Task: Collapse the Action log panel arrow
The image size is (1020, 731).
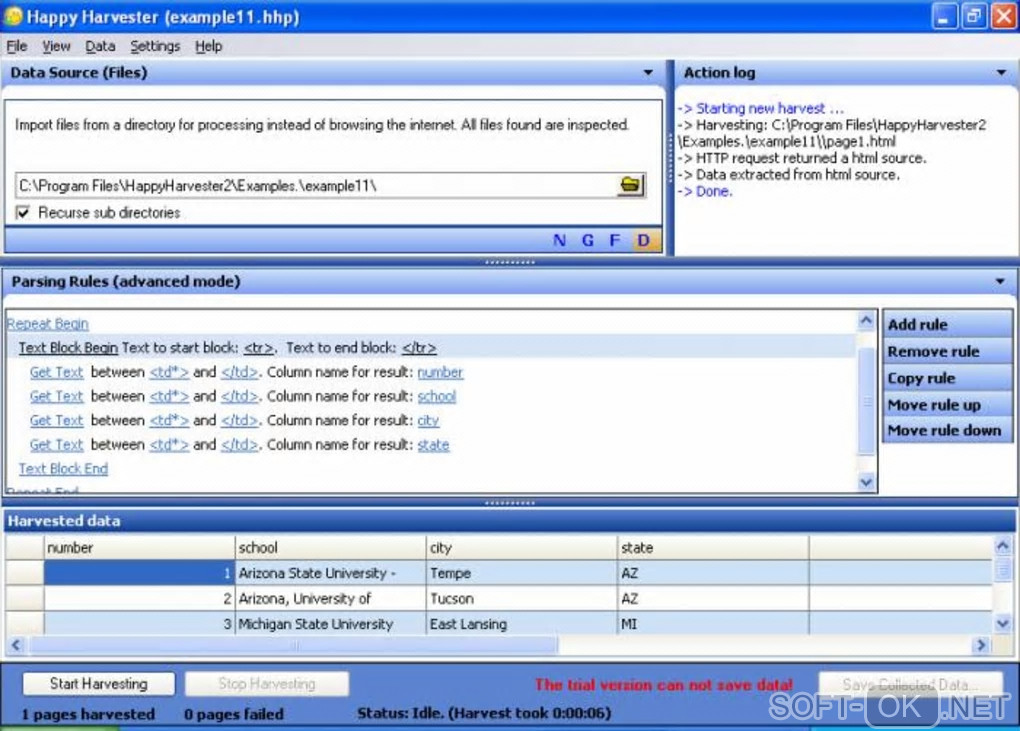Action: click(1001, 73)
